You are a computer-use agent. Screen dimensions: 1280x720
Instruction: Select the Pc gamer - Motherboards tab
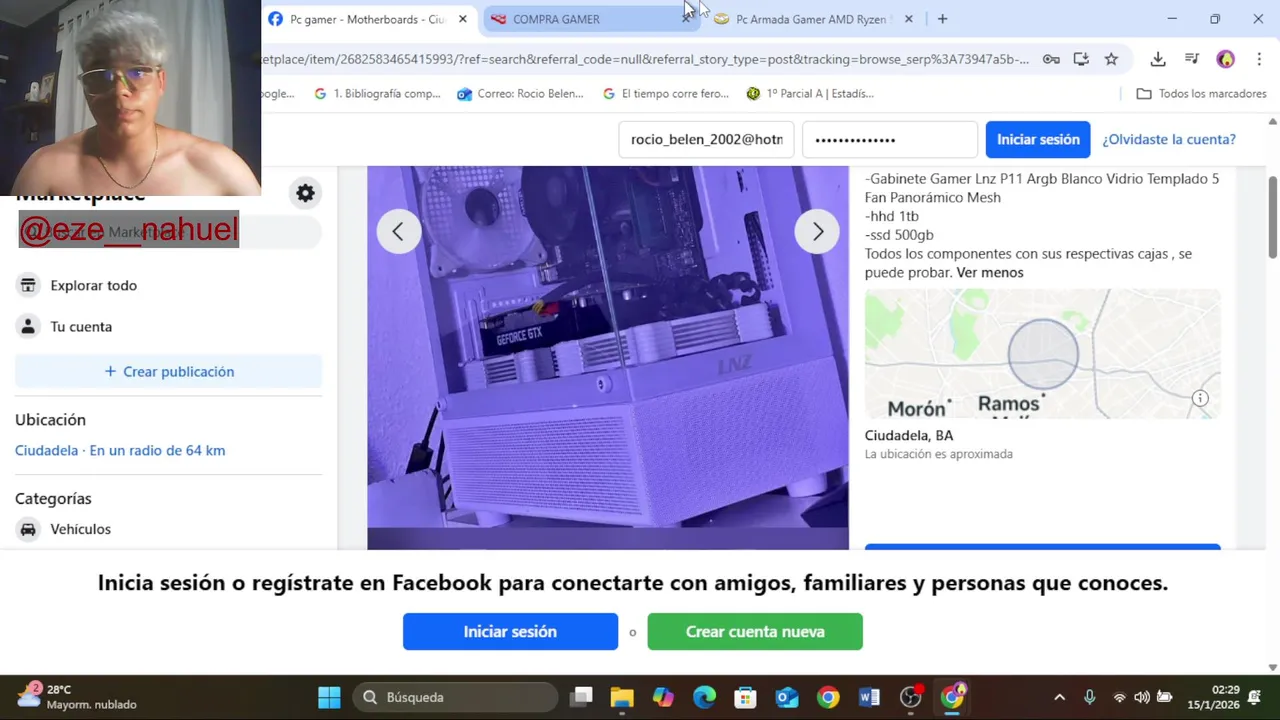pyautogui.click(x=368, y=19)
